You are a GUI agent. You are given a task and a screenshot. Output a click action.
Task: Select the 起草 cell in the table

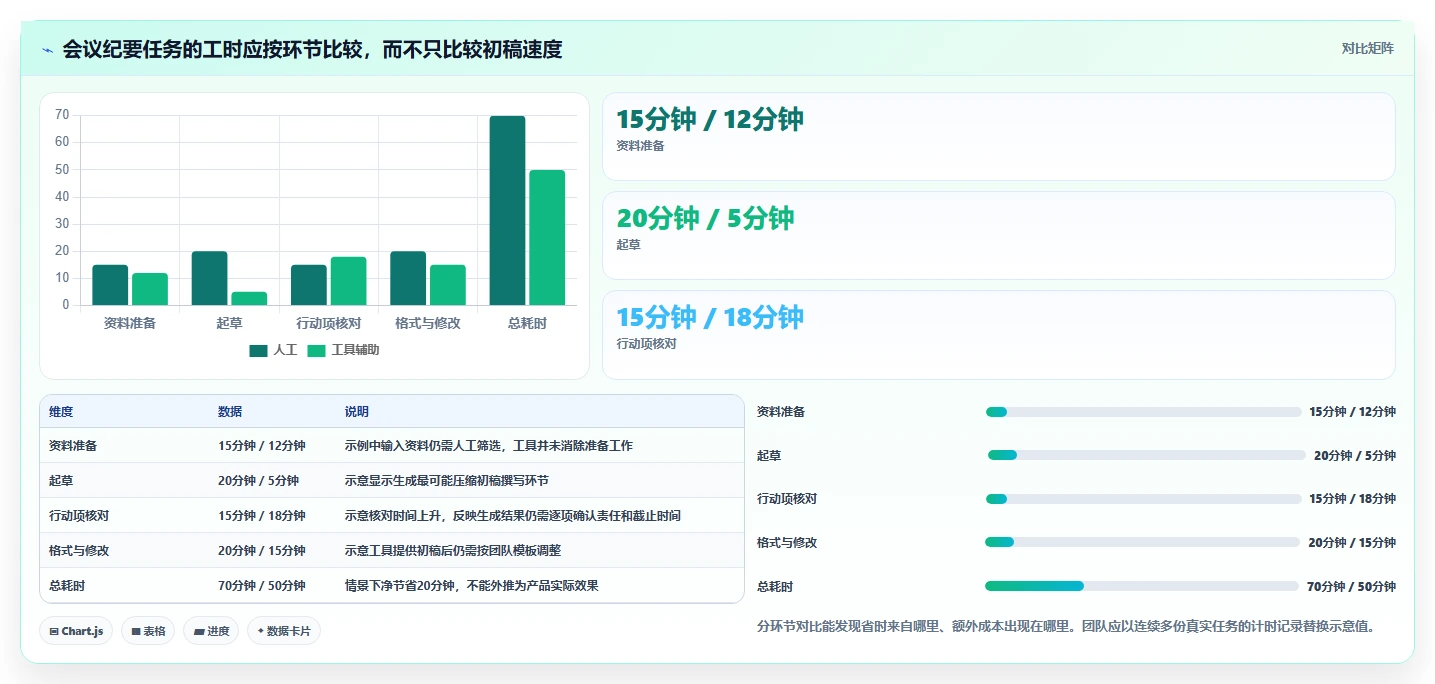tap(61, 481)
